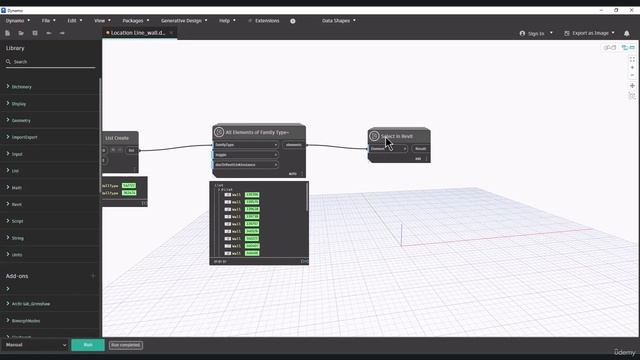Image resolution: width=640 pixels, height=360 pixels.
Task: Click the search magnifier icon in Library
Action: pos(8,62)
